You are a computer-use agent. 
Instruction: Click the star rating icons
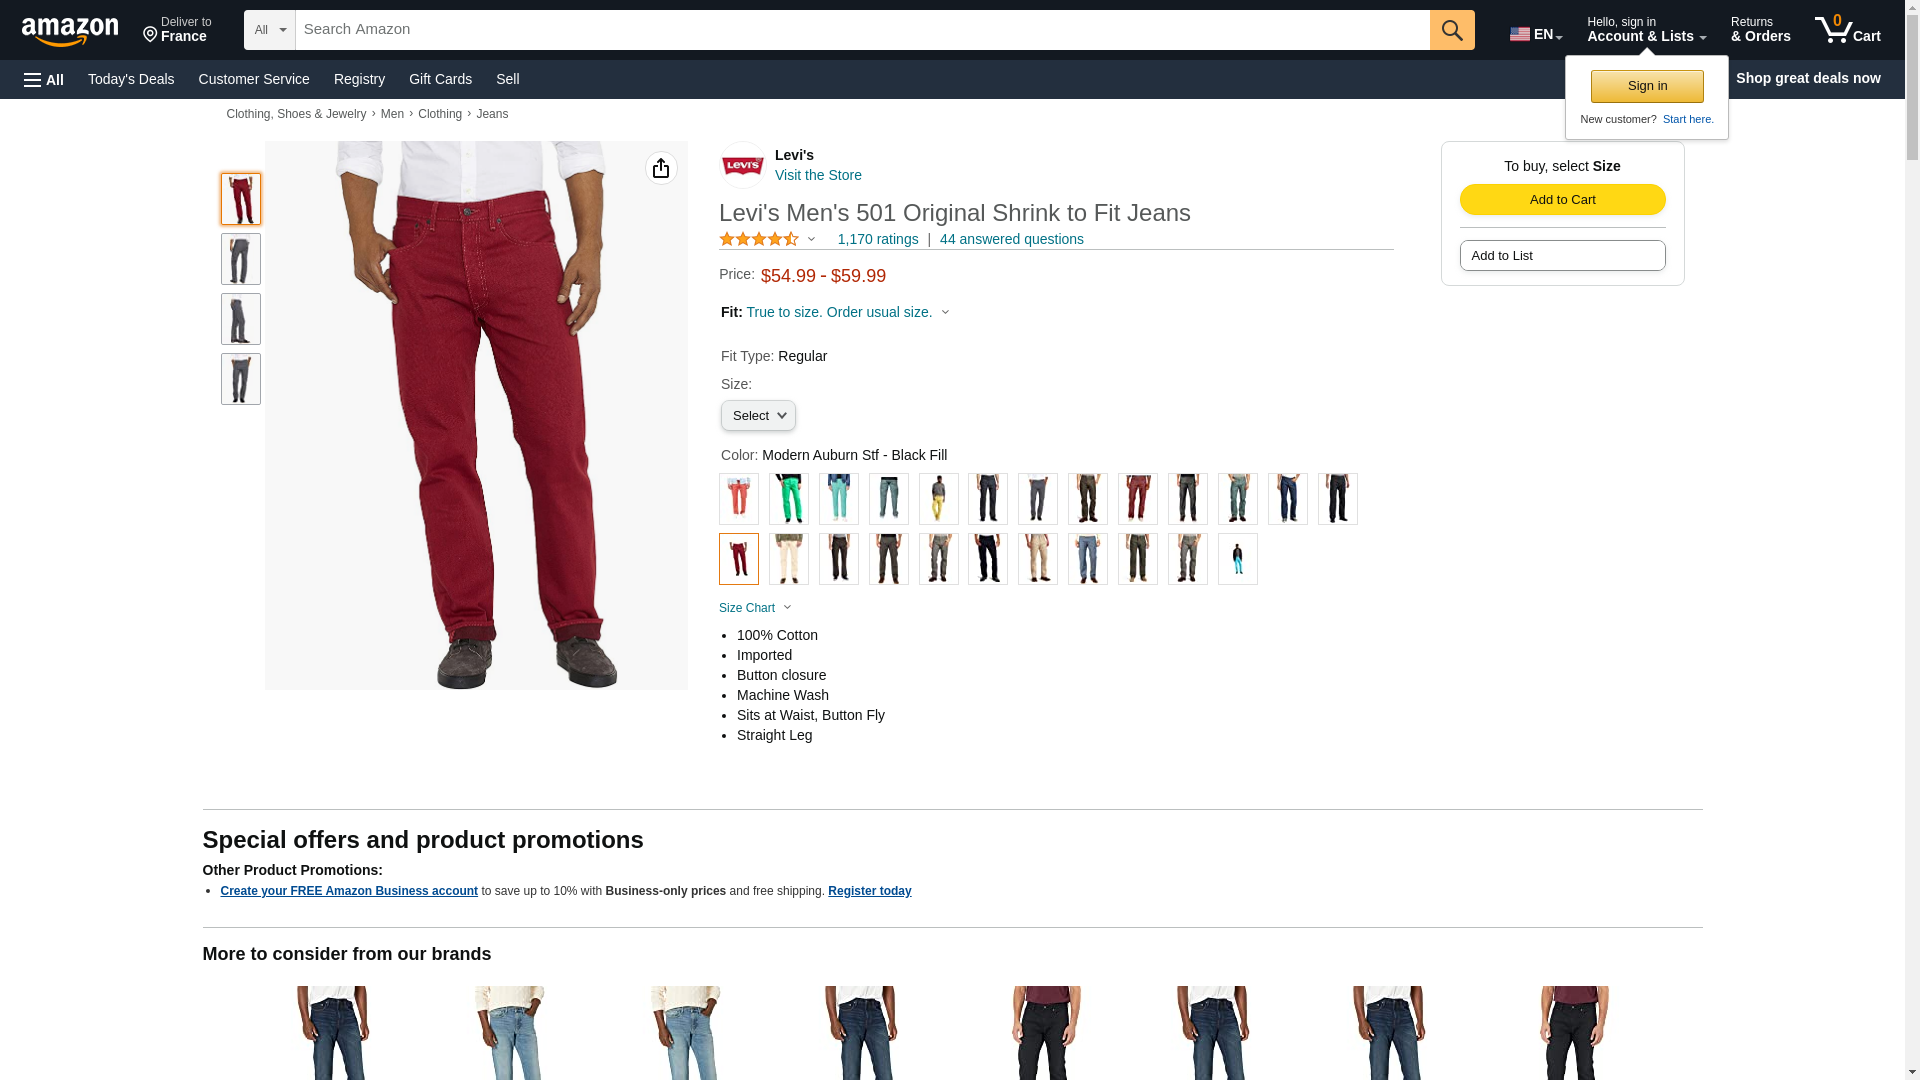tap(759, 239)
